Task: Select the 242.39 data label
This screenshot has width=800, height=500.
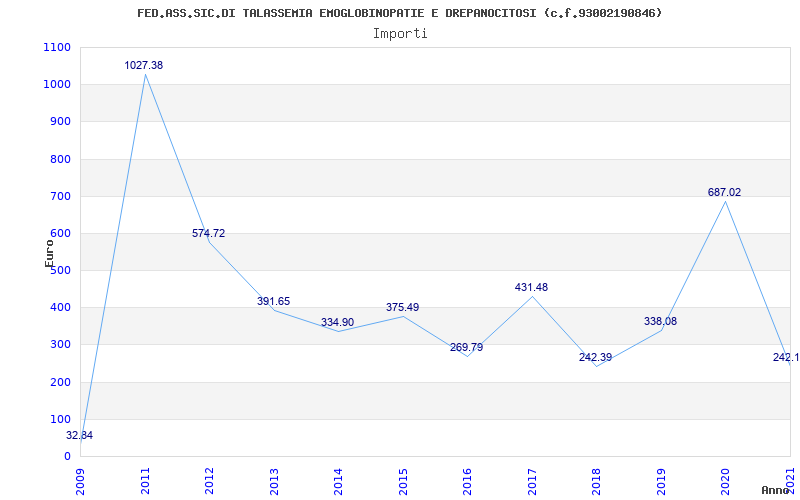Action: pos(595,357)
